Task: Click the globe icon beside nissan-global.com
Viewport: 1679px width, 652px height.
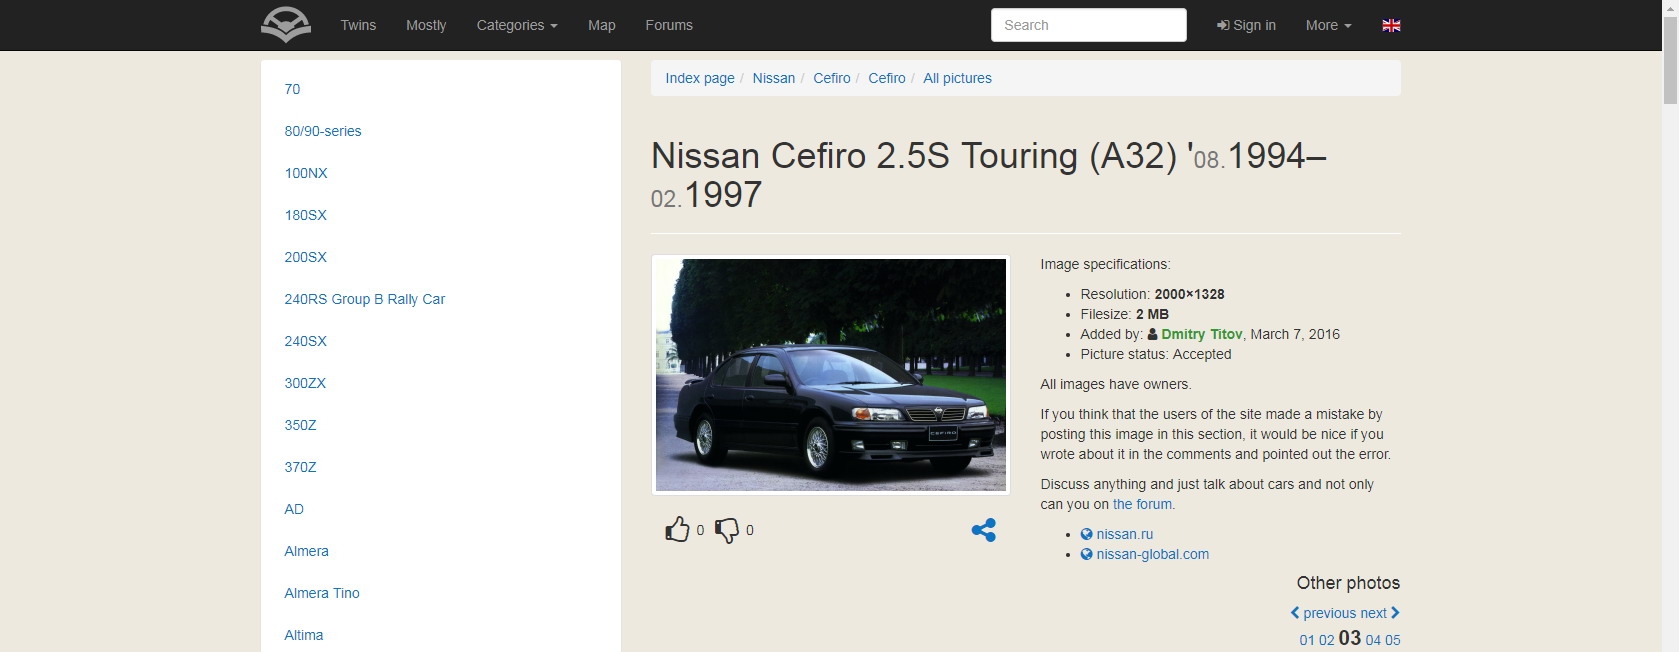Action: click(1086, 554)
